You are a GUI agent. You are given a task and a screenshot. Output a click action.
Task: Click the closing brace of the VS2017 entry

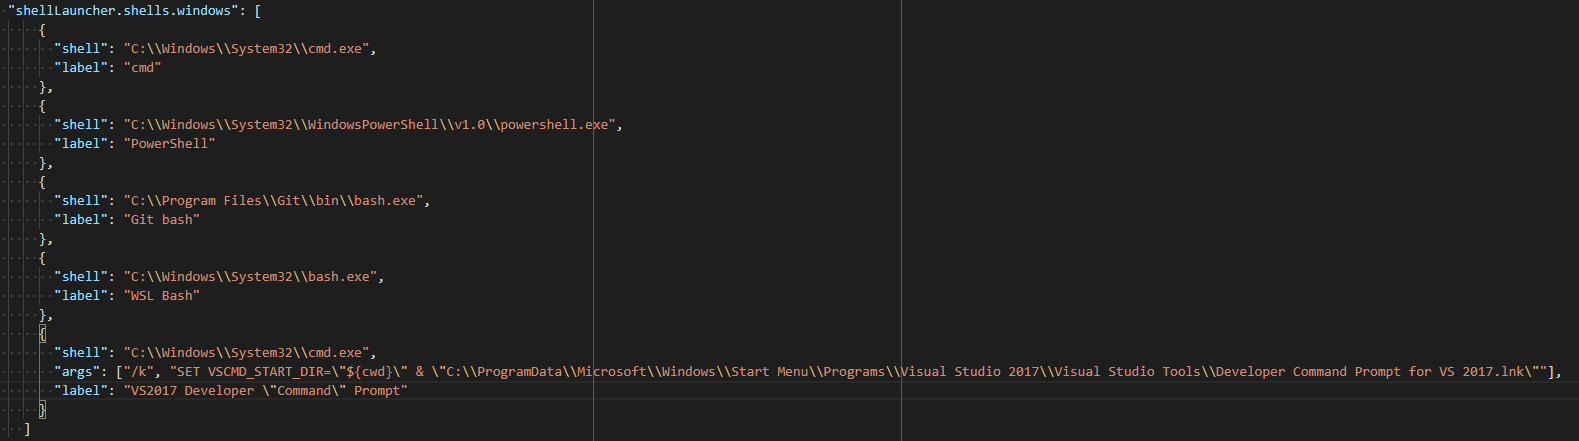[x=42, y=409]
